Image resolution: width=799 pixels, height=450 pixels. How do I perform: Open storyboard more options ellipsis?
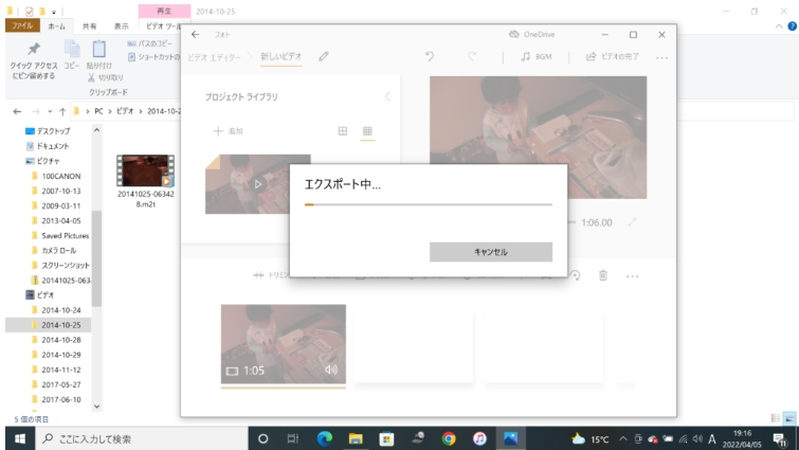[x=632, y=276]
